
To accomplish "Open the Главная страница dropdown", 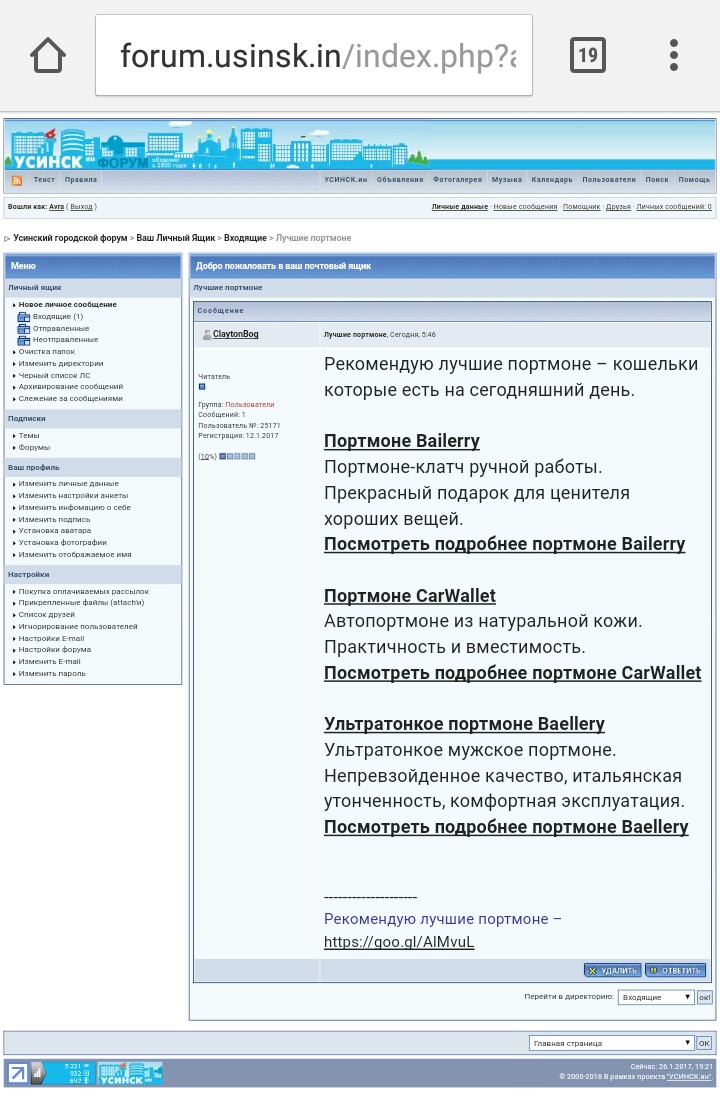I will click(x=611, y=1043).
